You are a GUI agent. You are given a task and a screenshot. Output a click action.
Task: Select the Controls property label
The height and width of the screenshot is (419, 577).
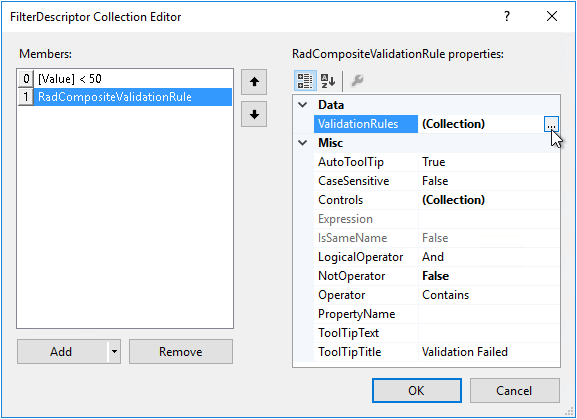tap(340, 200)
